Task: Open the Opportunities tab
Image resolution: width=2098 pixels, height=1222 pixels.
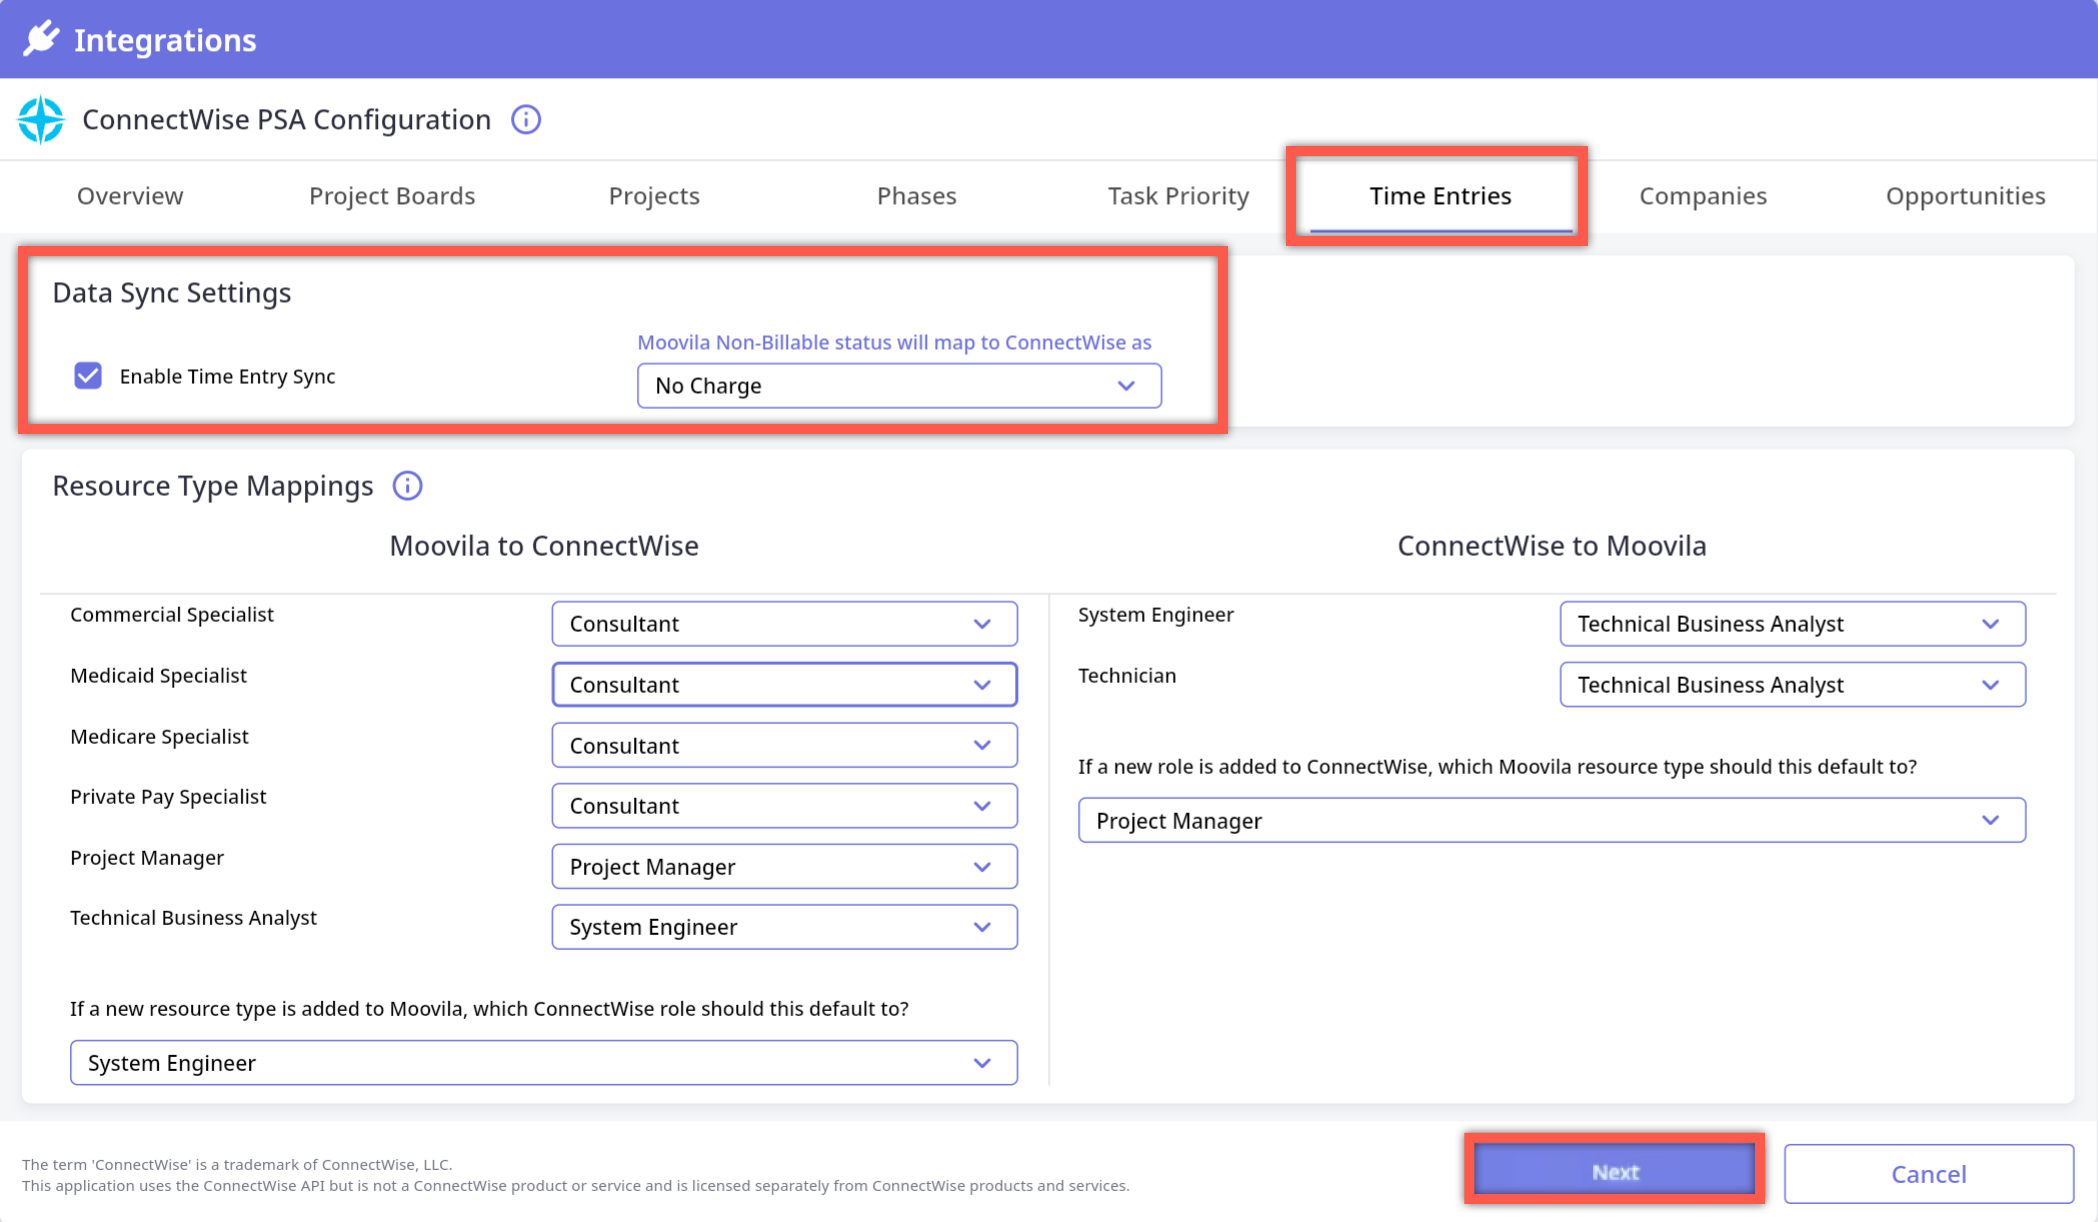Action: [1965, 196]
